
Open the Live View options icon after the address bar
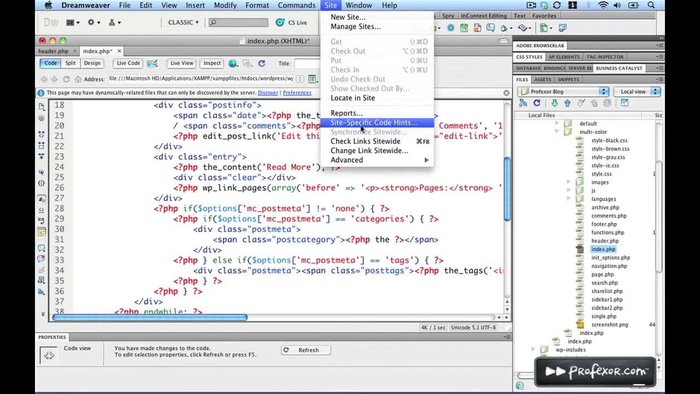tap(312, 79)
